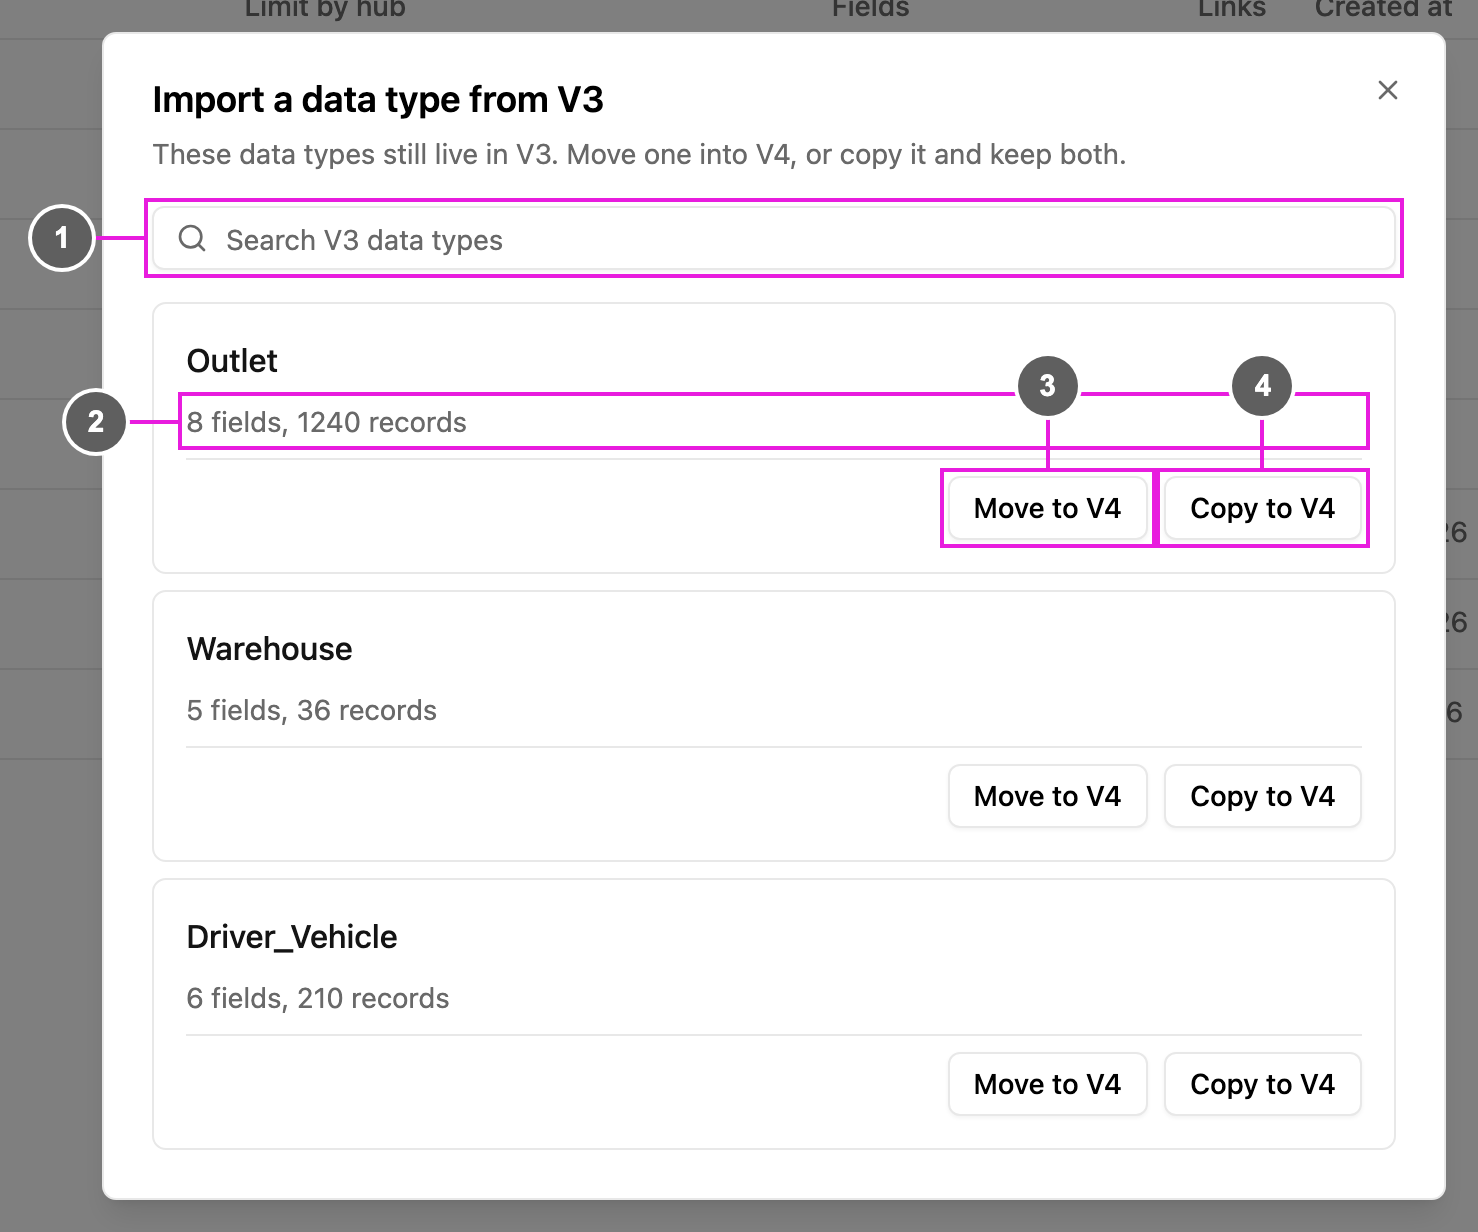This screenshot has width=1478, height=1232.
Task: Select the Warehouse card title
Action: (269, 649)
